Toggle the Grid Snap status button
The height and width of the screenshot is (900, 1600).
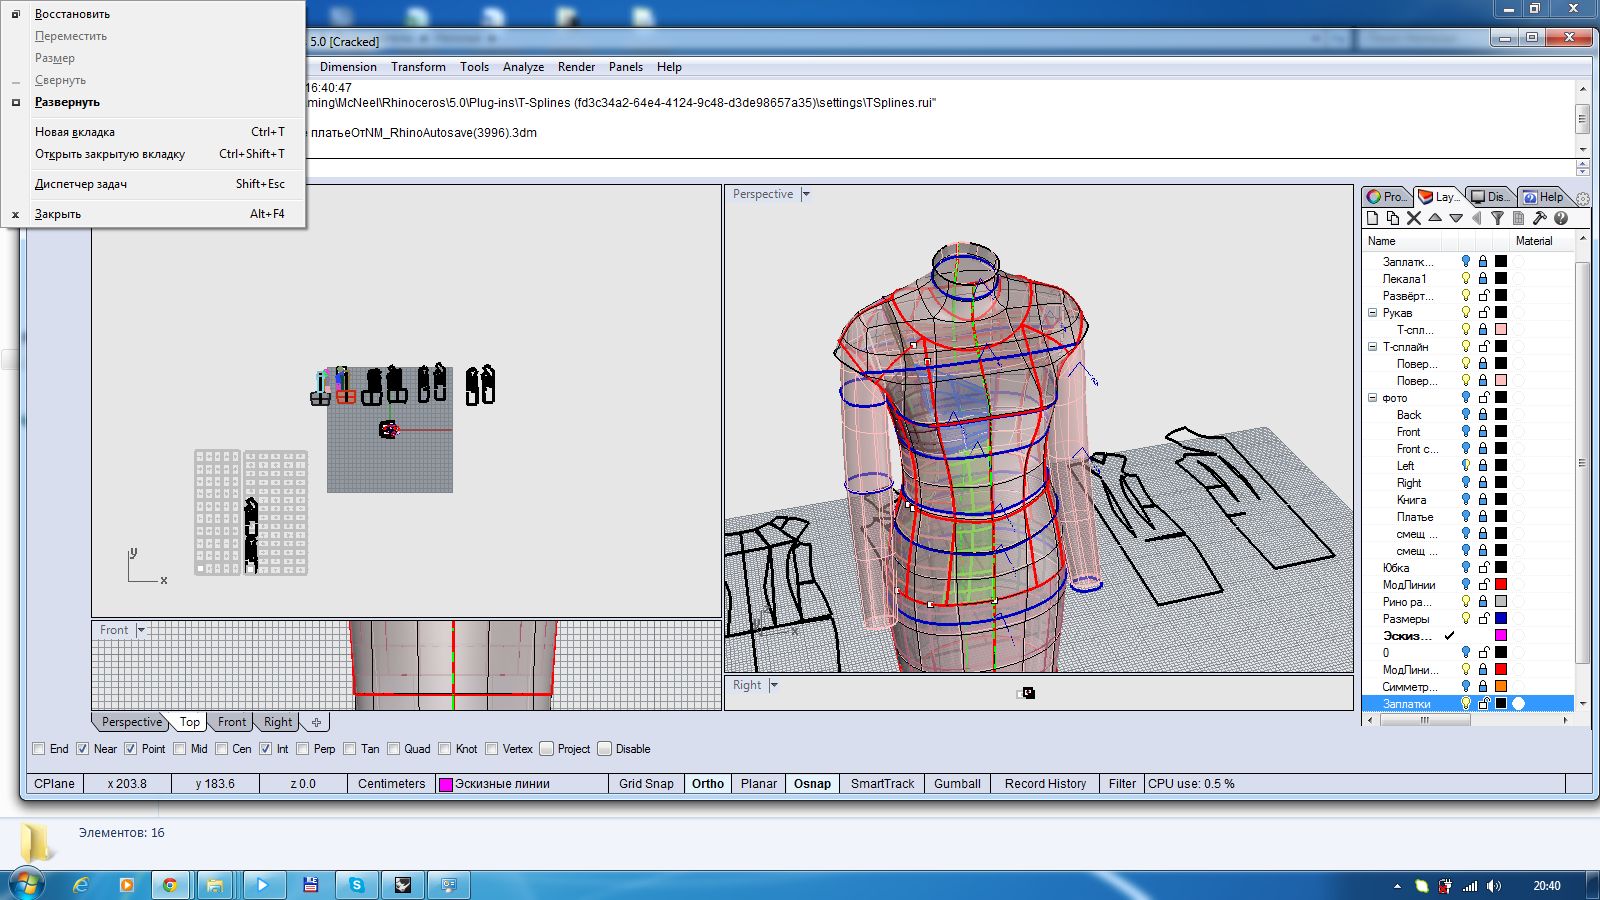[x=646, y=784]
